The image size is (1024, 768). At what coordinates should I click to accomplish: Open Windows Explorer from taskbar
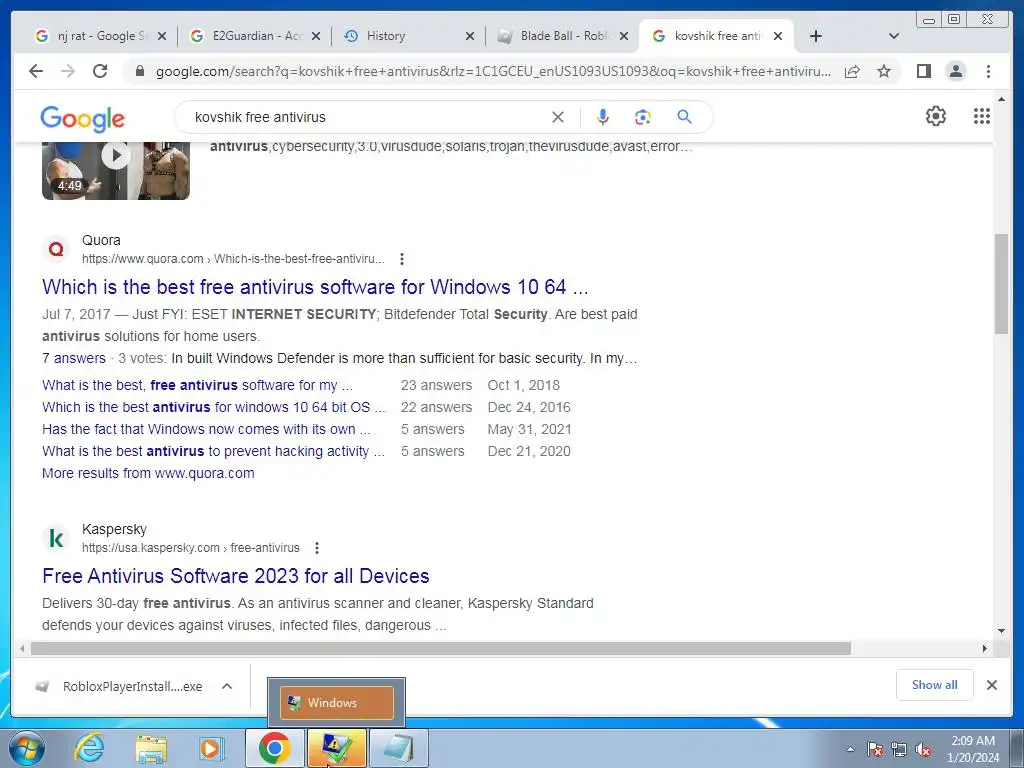pos(151,748)
